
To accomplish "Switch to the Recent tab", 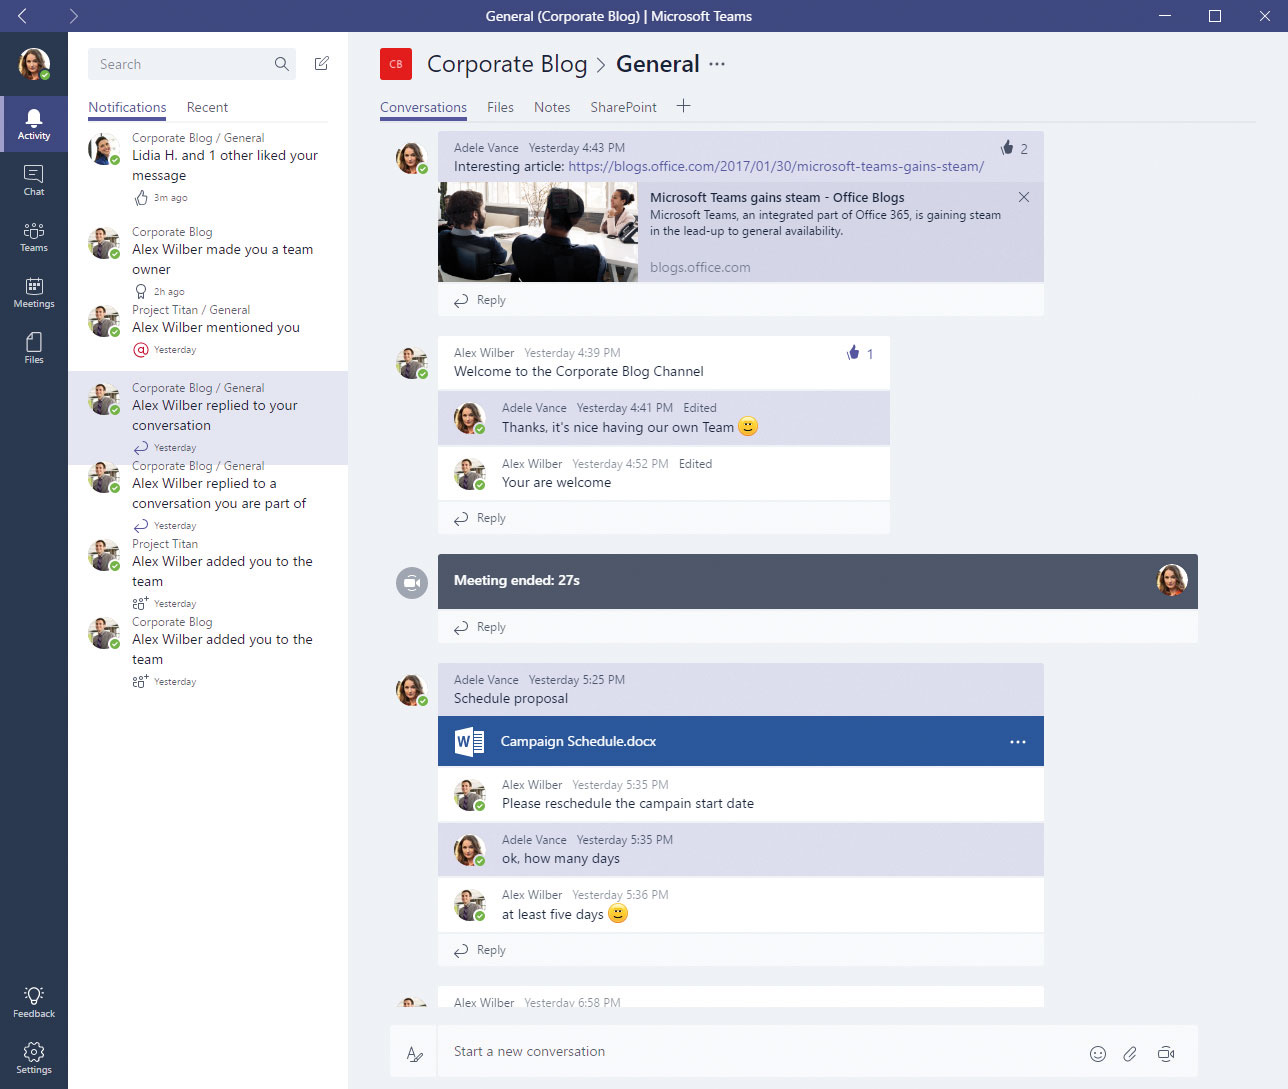I will [207, 107].
